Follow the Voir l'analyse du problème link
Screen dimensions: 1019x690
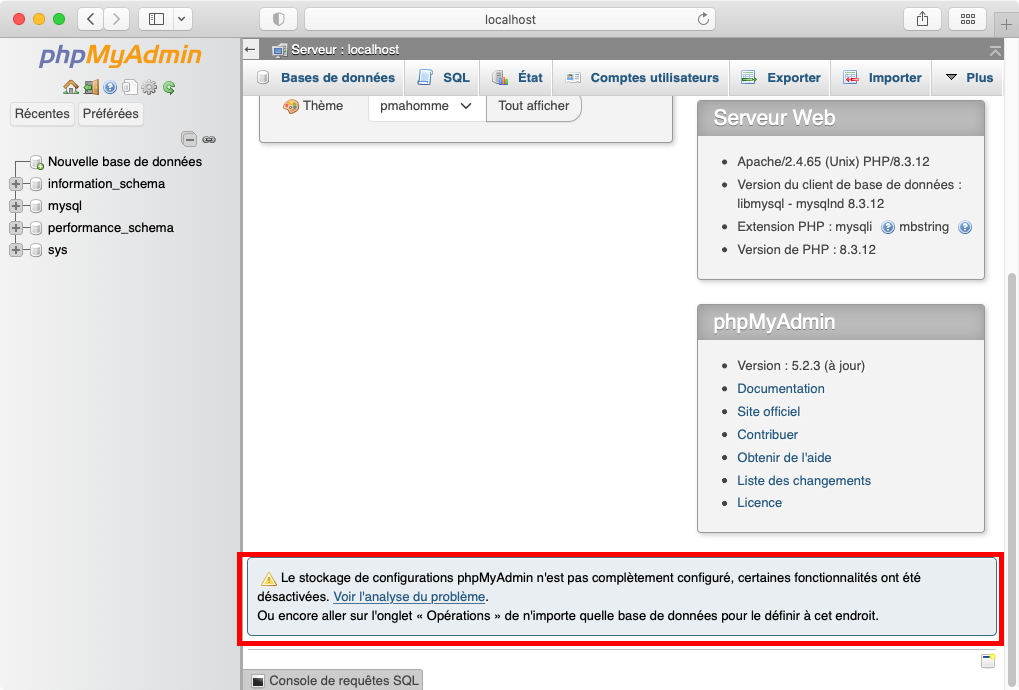(x=409, y=597)
